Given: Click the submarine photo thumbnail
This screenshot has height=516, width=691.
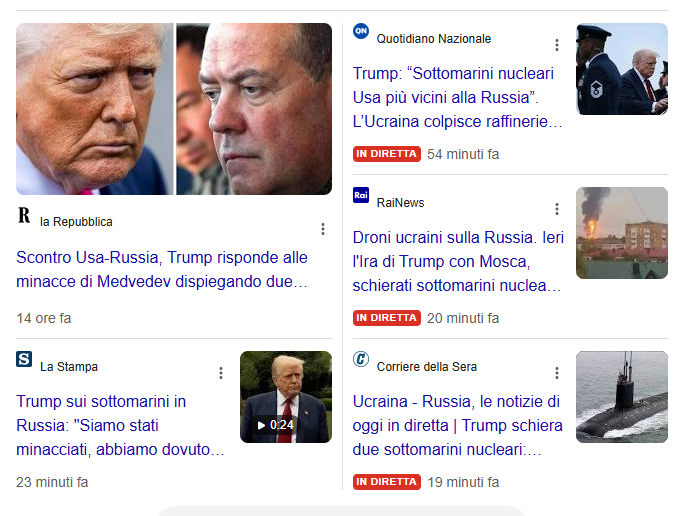Looking at the screenshot, I should [x=622, y=397].
